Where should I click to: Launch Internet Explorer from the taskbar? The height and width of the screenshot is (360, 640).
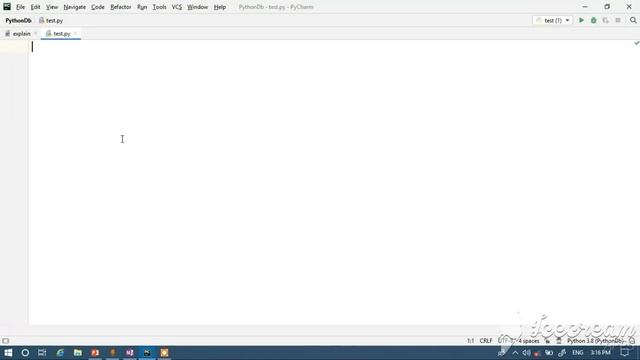[60, 353]
